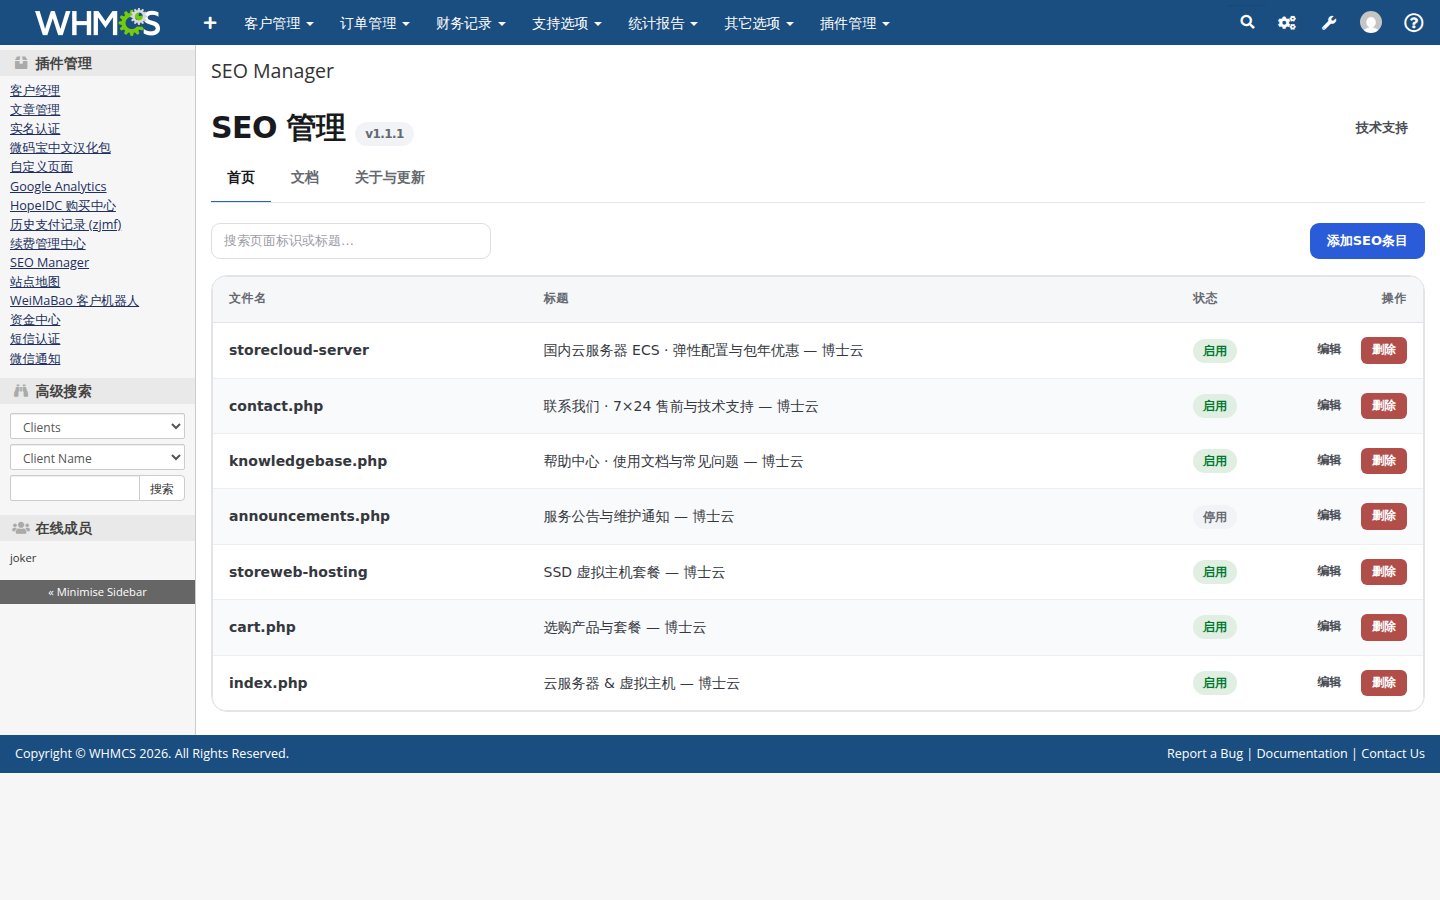The image size is (1440, 900).
Task: Open 历史支付记录 (zjmf) sidebar link
Action: (x=66, y=224)
